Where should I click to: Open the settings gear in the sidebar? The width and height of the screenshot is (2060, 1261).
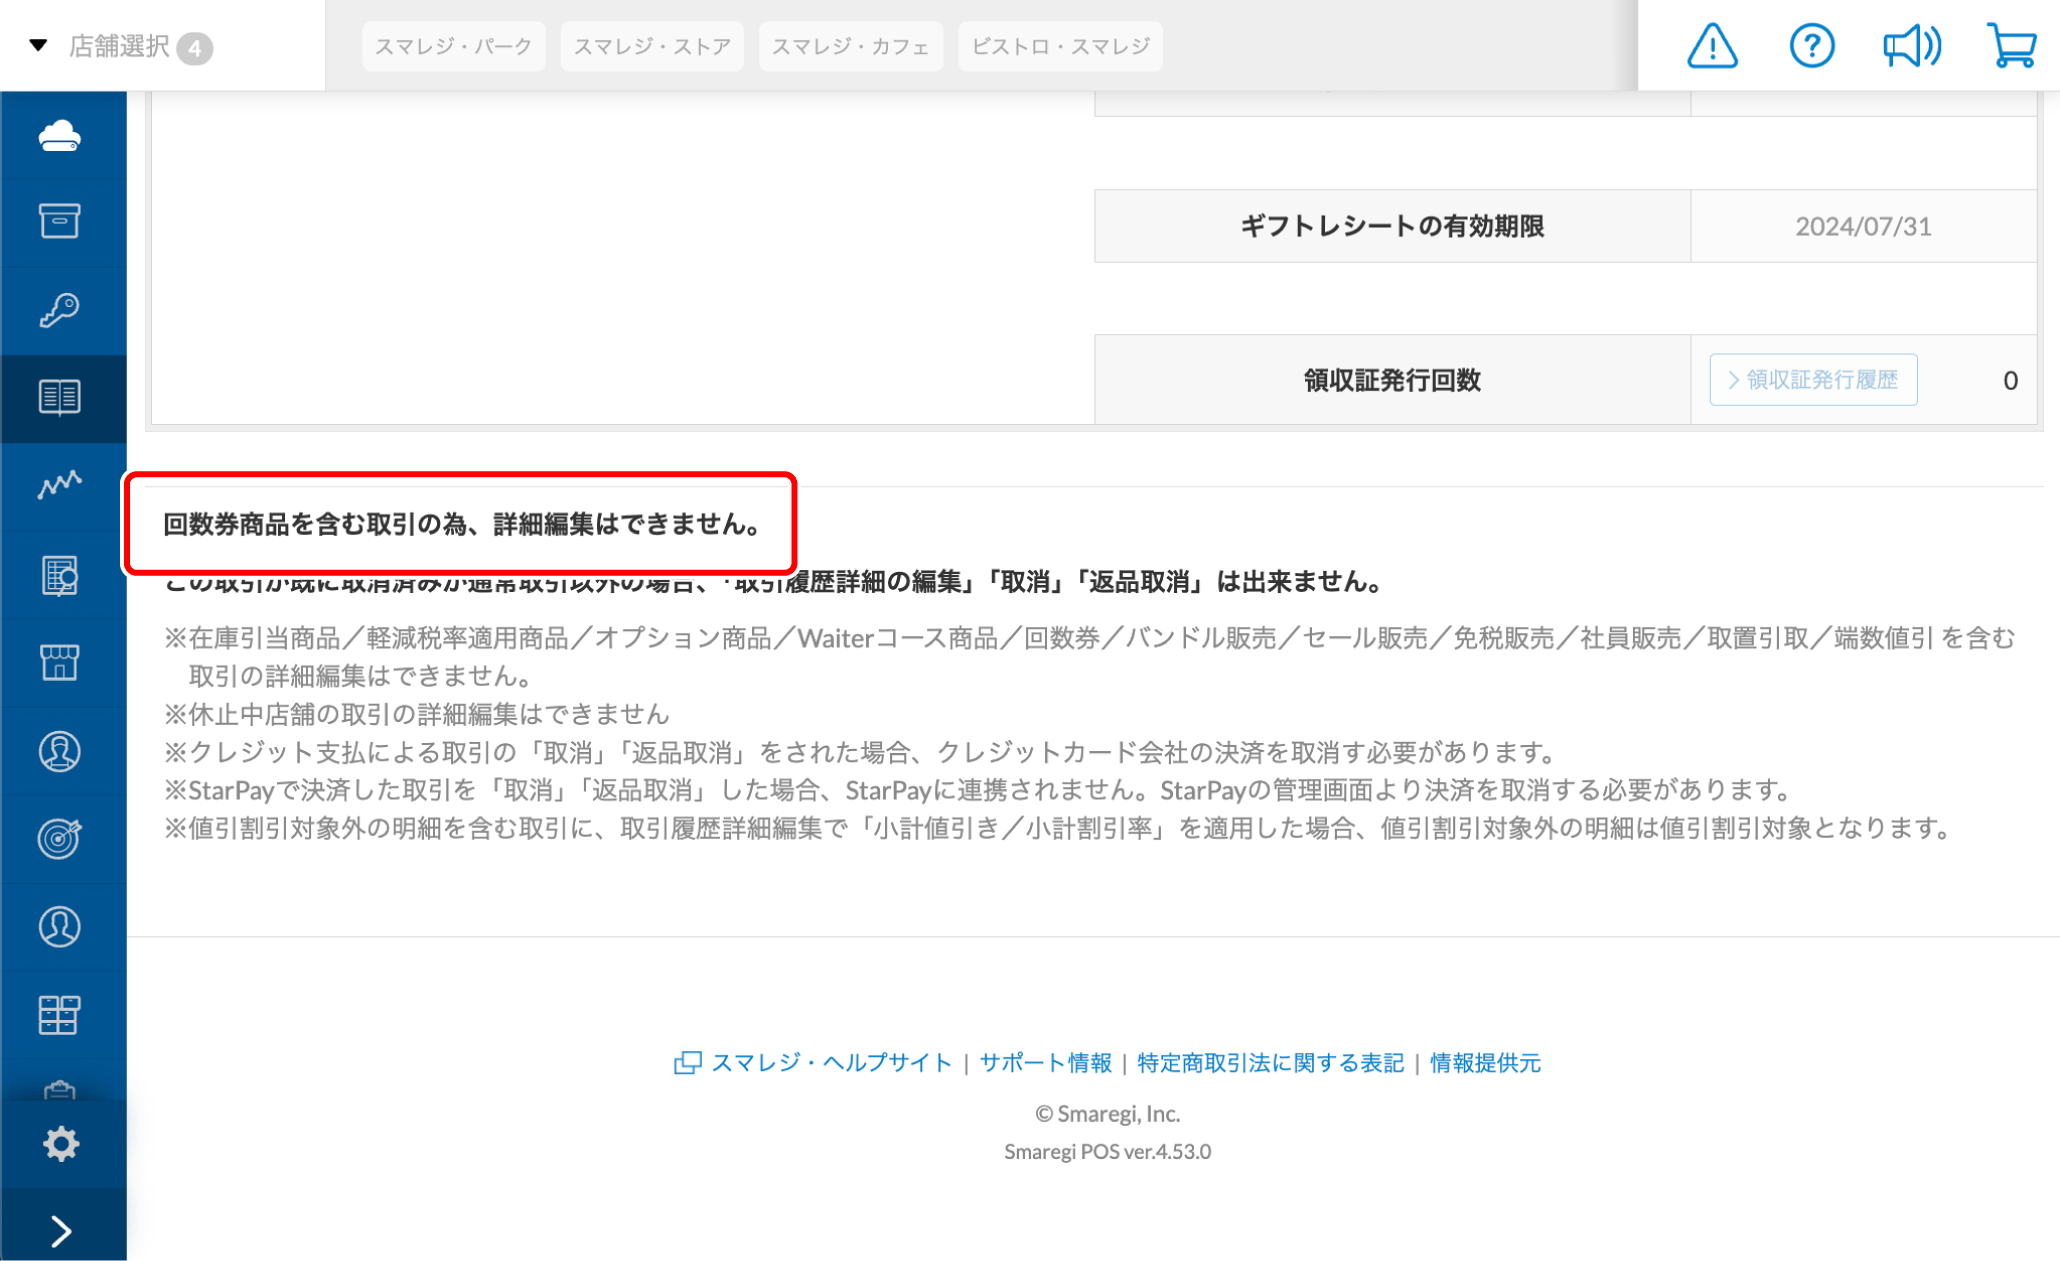pos(62,1143)
